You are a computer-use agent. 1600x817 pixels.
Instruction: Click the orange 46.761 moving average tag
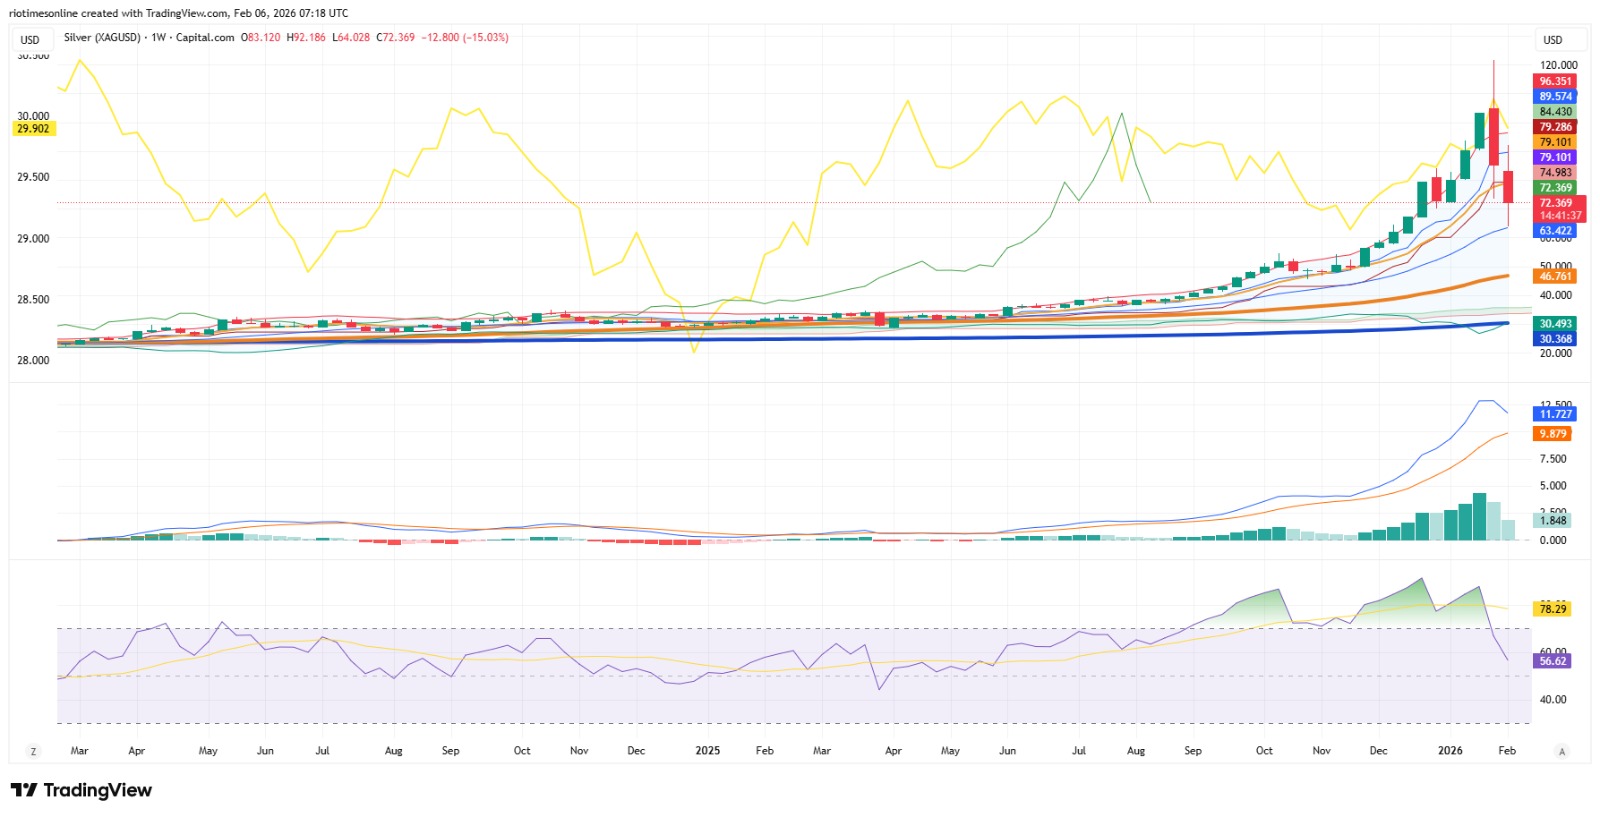coord(1555,276)
